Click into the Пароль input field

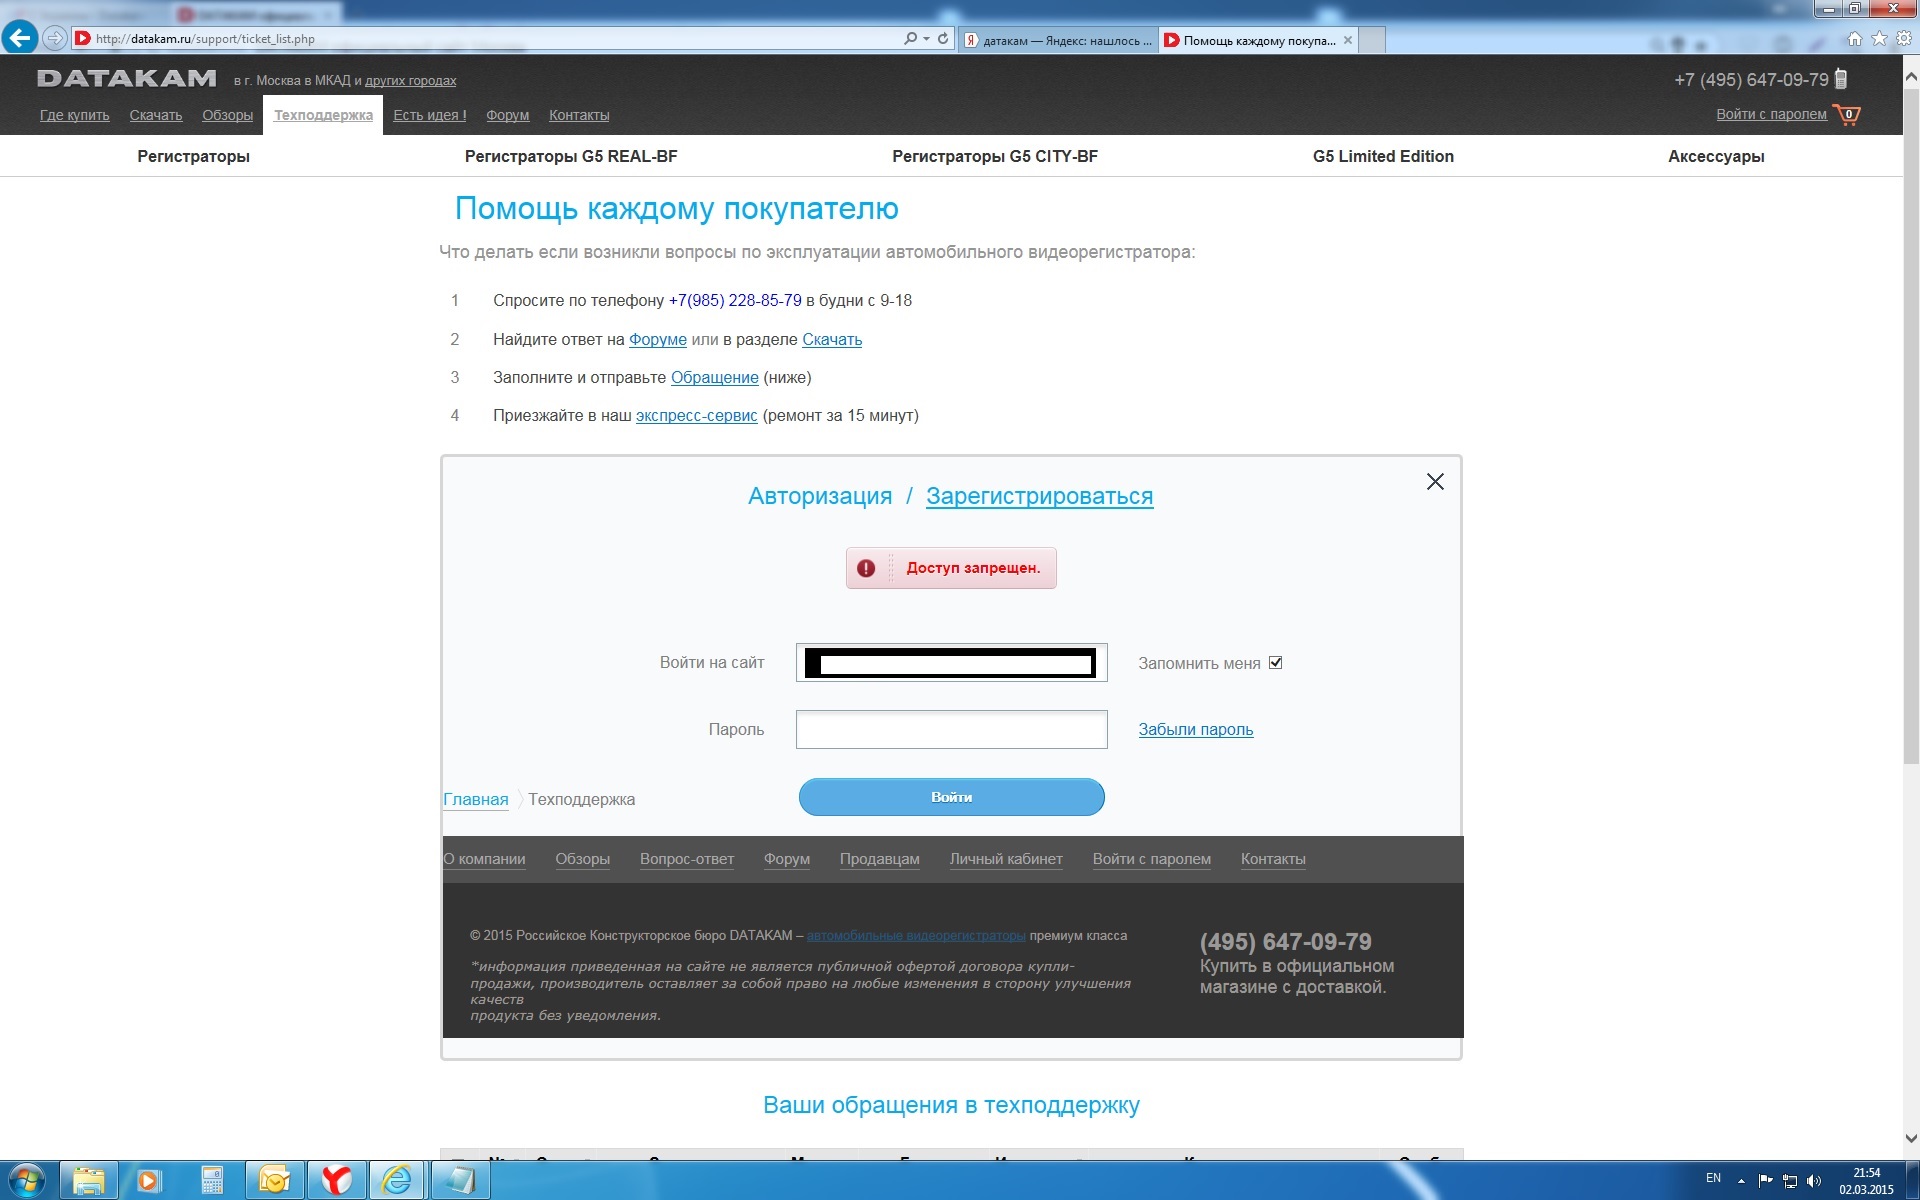951,730
